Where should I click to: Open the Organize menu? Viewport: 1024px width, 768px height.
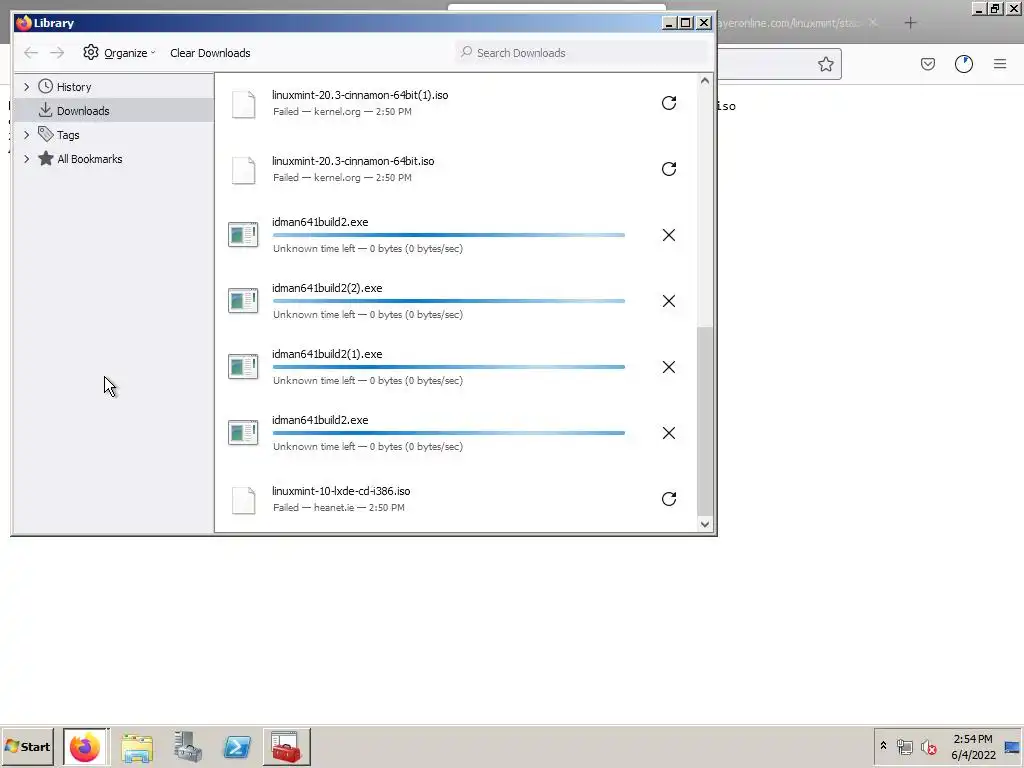[120, 53]
